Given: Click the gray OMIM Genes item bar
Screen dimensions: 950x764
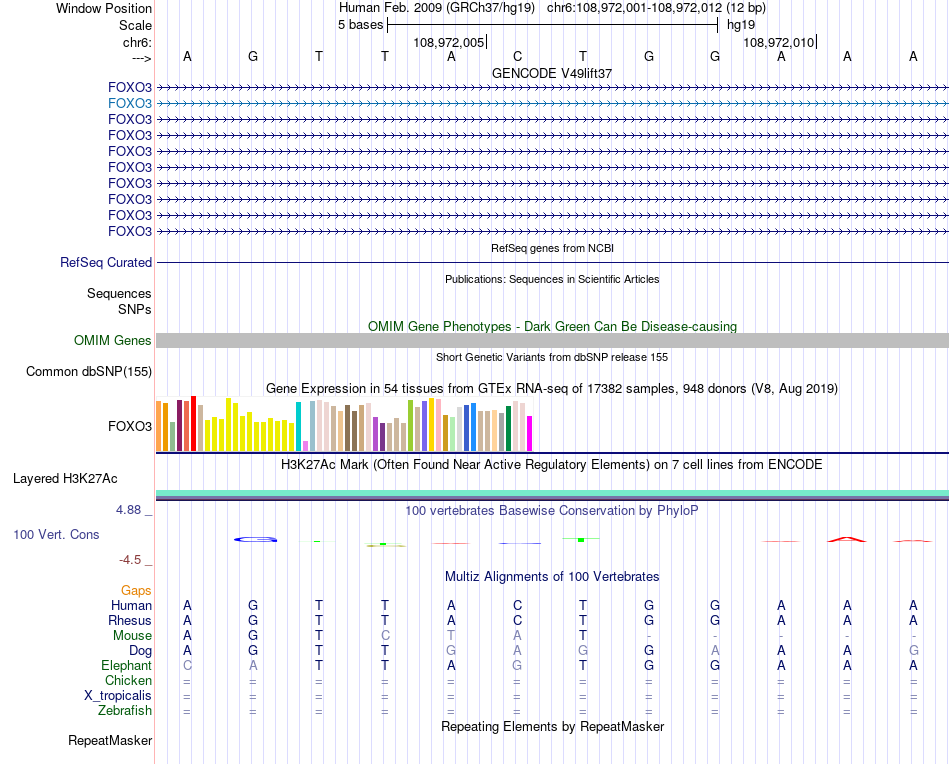Looking at the screenshot, I should pos(552,340).
